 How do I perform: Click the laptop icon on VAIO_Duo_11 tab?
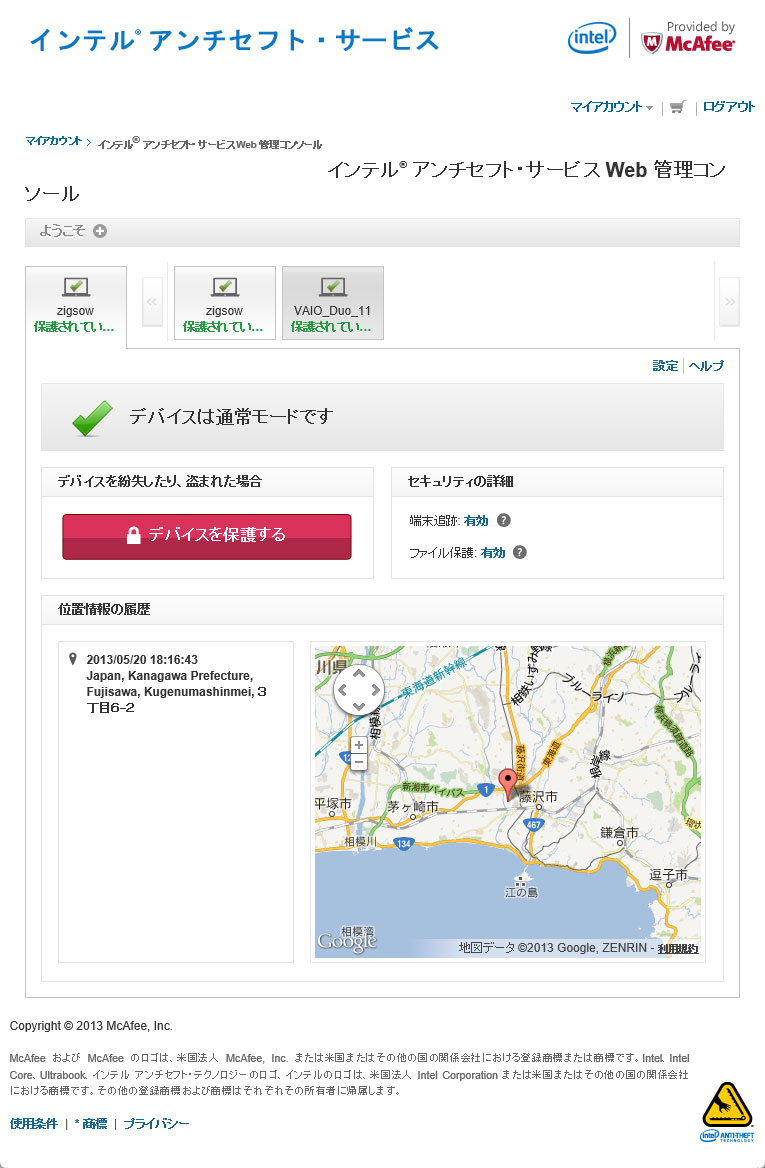[332, 287]
